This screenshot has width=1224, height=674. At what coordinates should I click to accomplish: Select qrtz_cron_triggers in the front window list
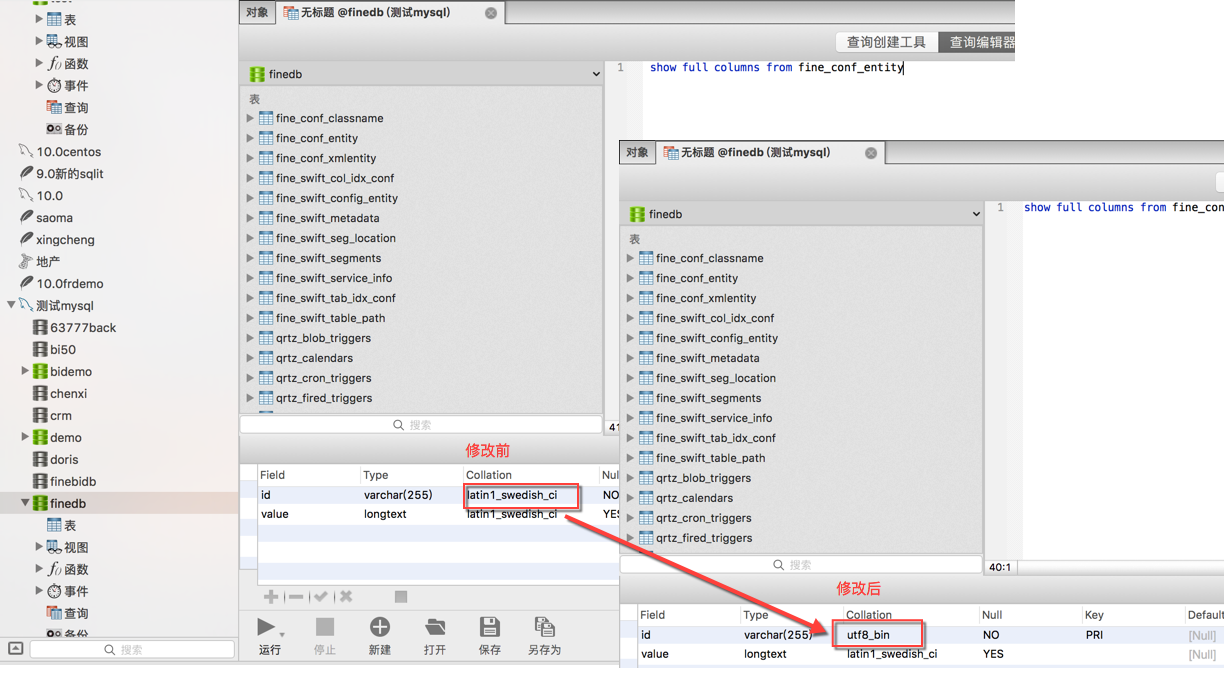pyautogui.click(x=703, y=518)
